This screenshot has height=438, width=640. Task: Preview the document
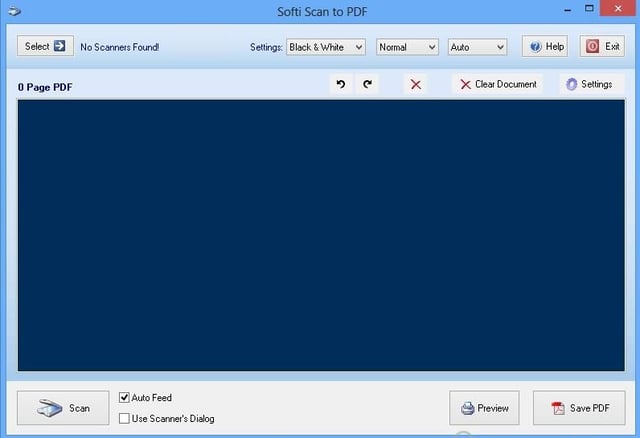coord(484,408)
